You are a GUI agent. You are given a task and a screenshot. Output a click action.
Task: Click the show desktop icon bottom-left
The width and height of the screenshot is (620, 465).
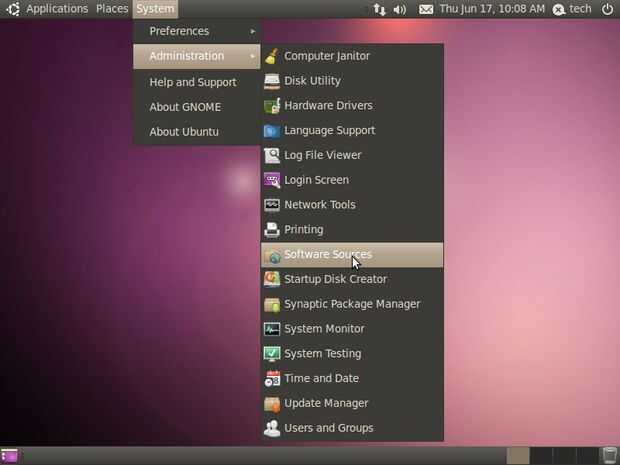(9, 456)
